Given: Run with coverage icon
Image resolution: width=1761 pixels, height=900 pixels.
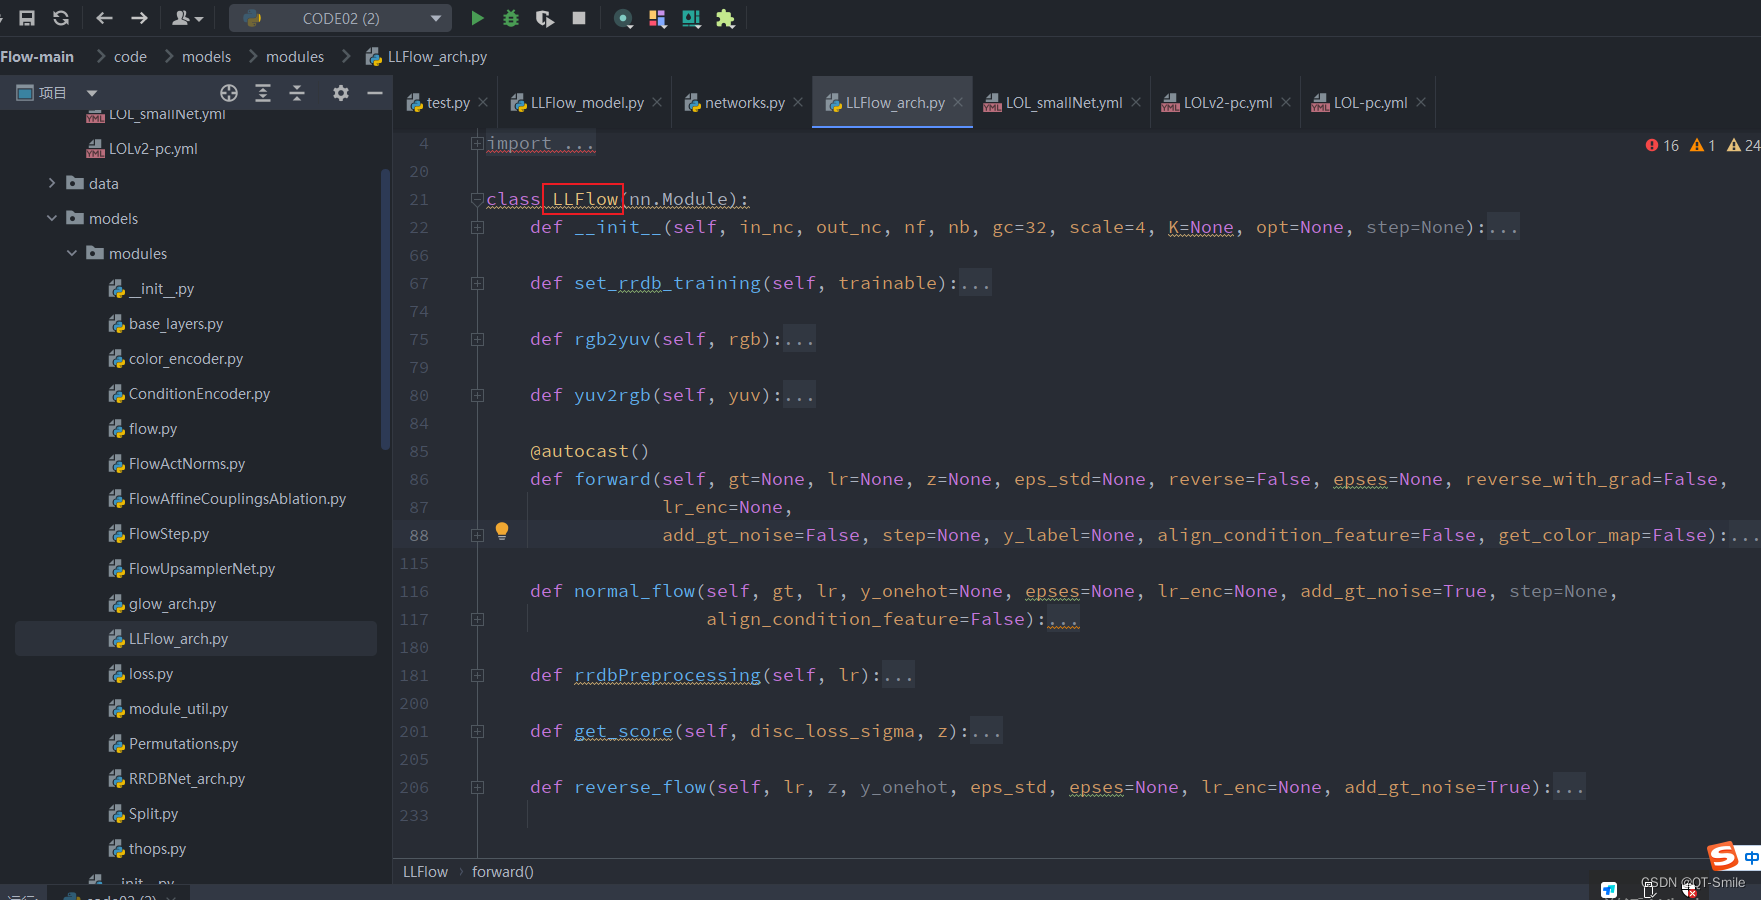Looking at the screenshot, I should click(545, 18).
